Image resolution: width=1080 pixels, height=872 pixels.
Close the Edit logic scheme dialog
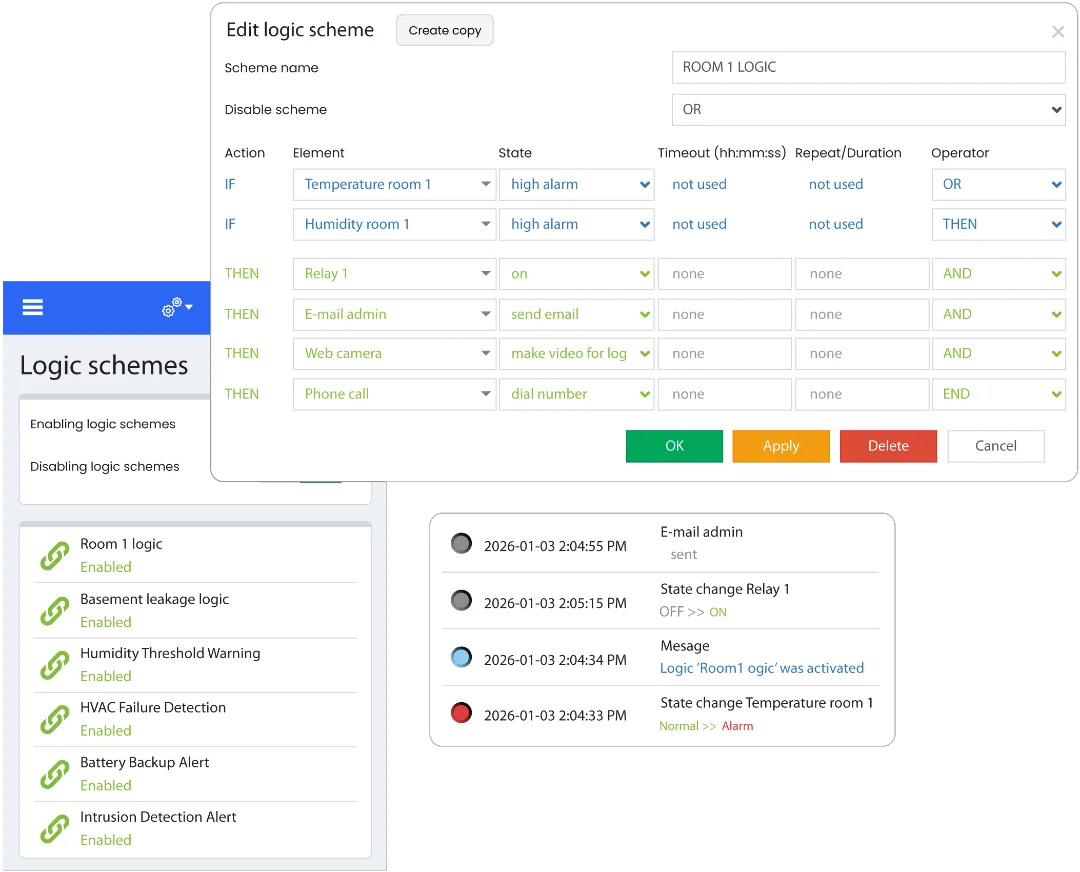(1058, 32)
